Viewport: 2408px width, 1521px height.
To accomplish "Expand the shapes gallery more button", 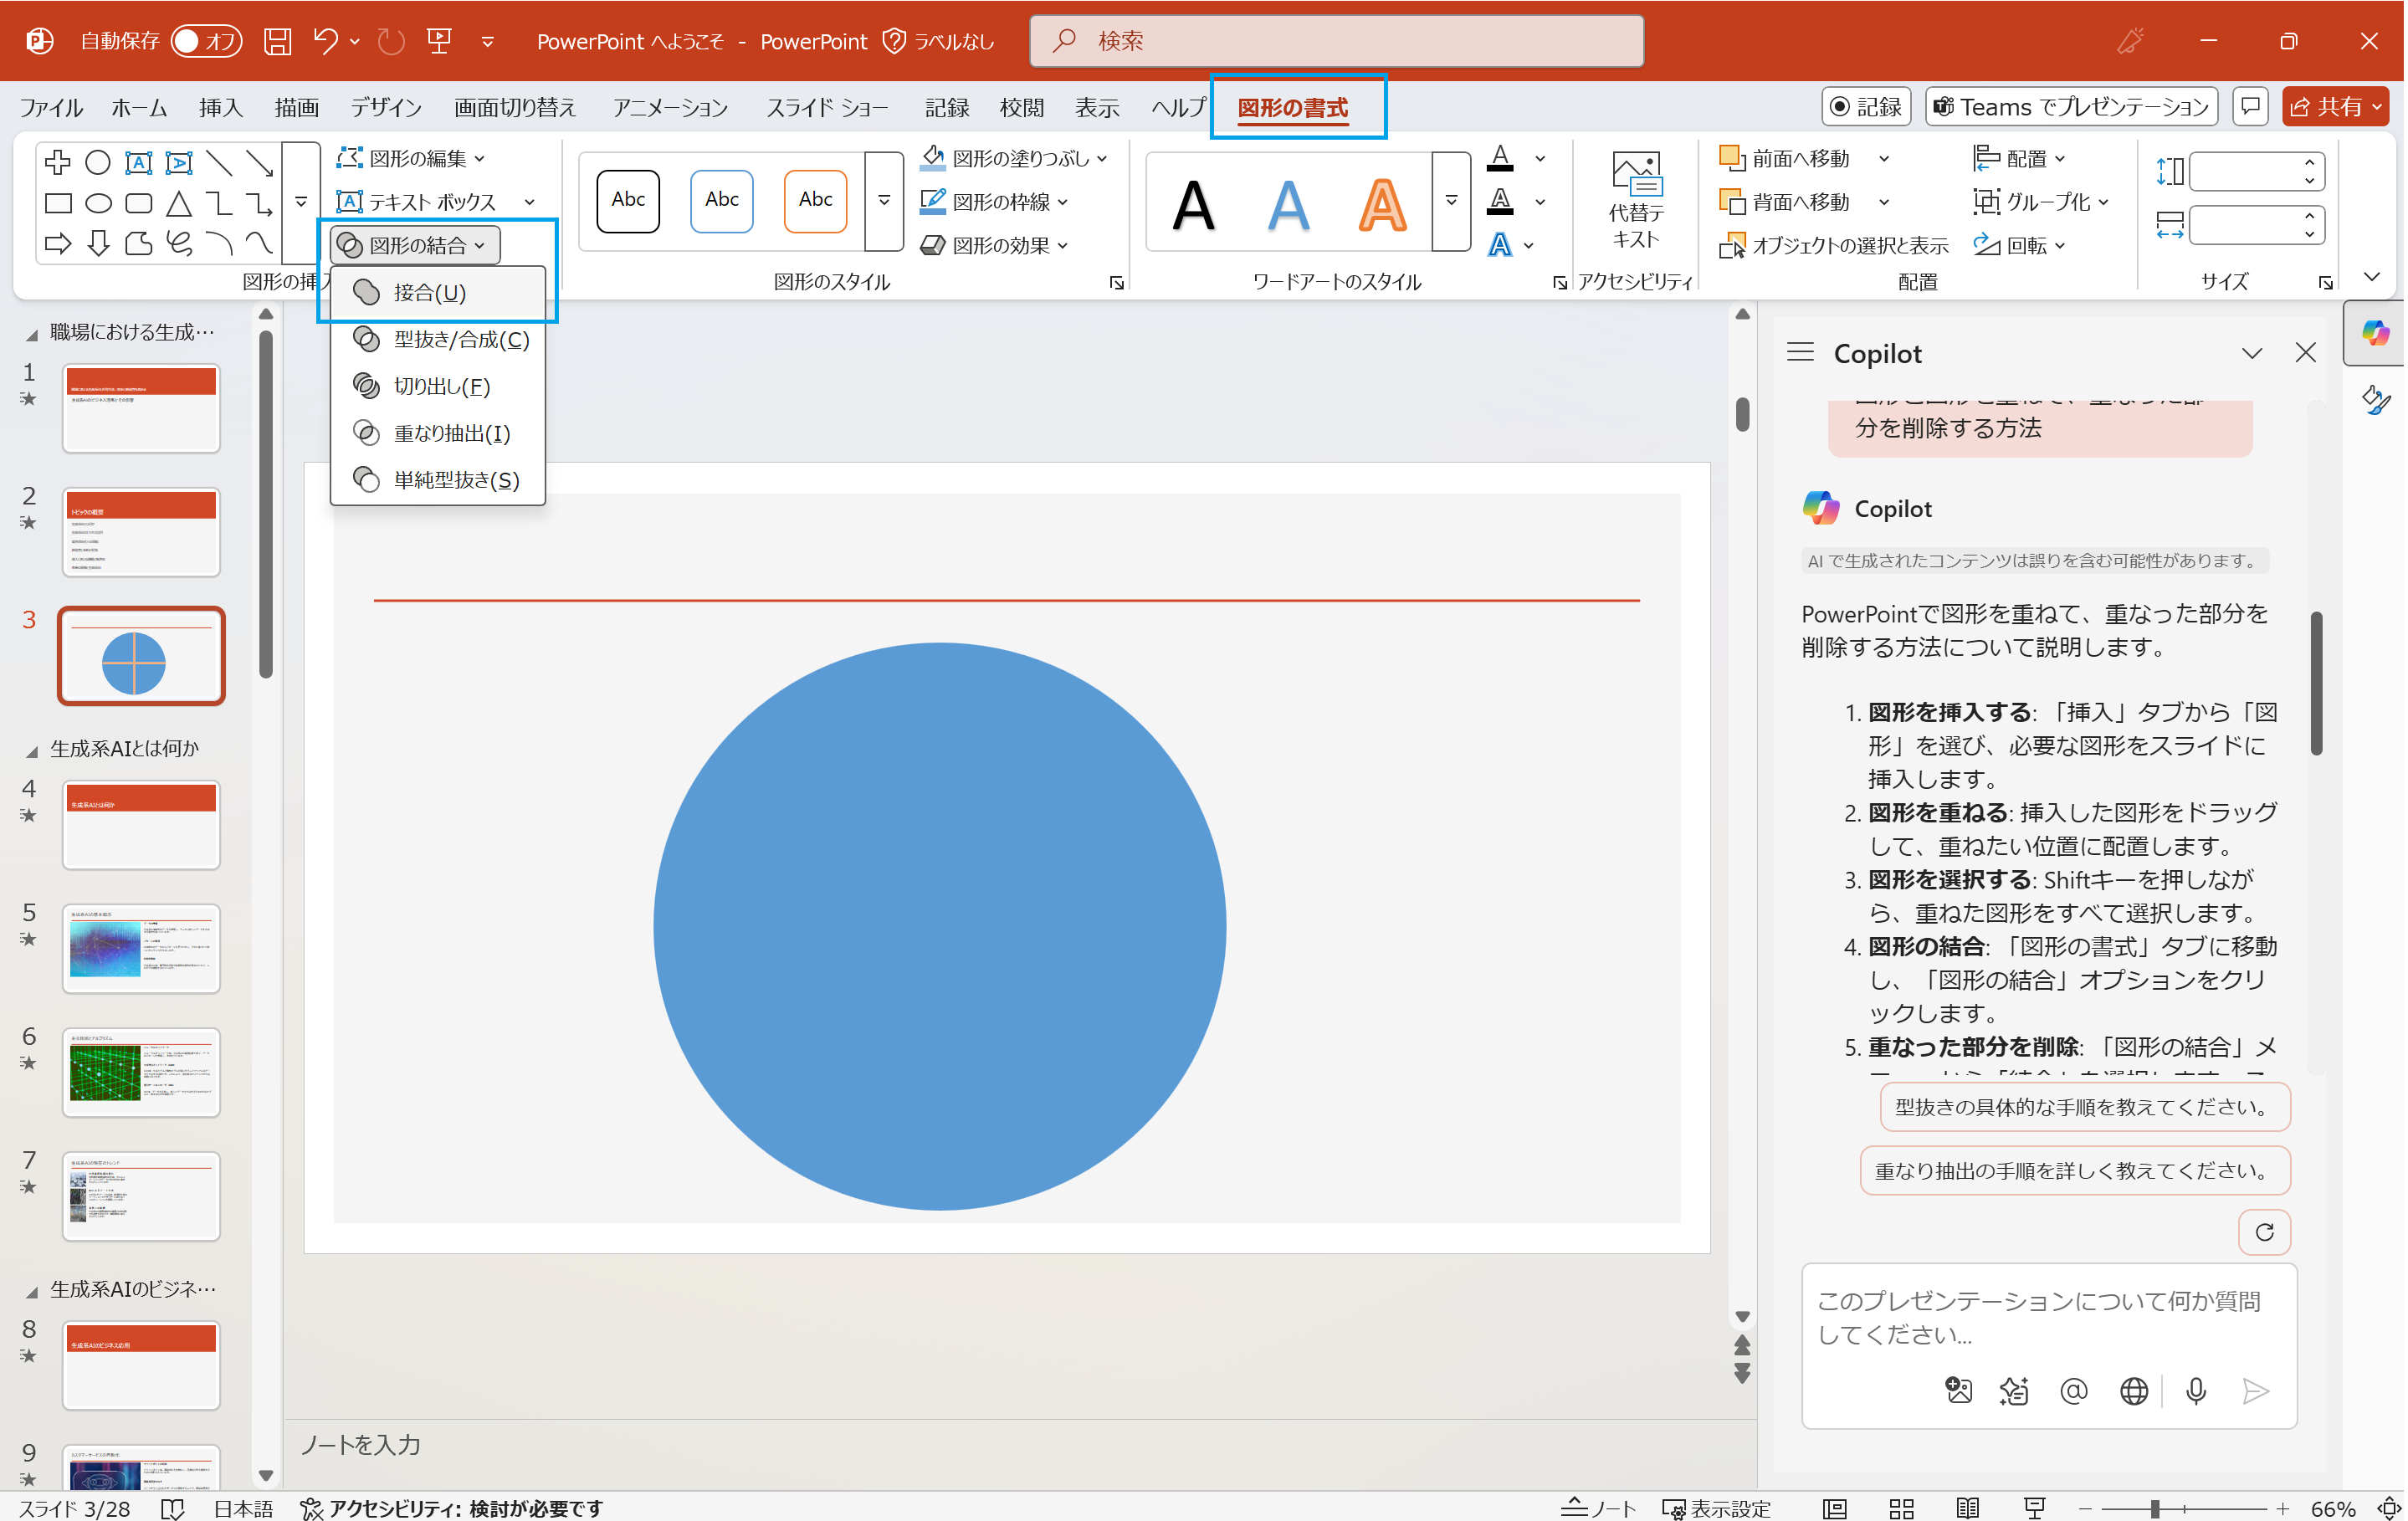I will (x=300, y=203).
